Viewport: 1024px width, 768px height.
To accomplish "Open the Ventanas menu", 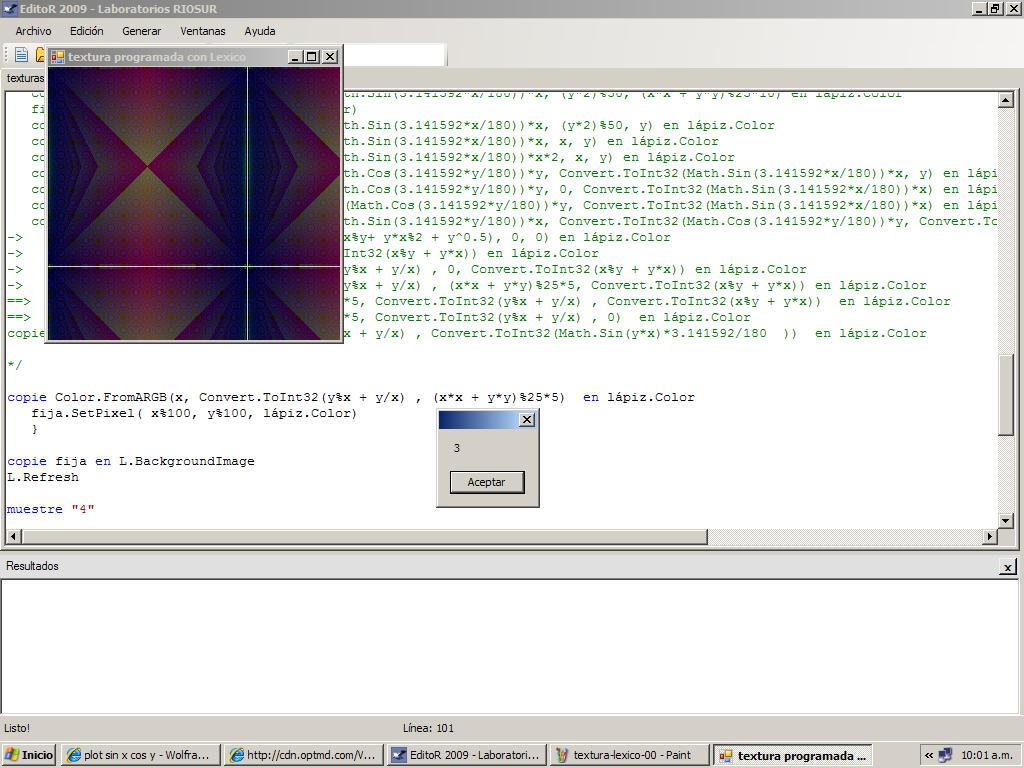I will pos(202,31).
